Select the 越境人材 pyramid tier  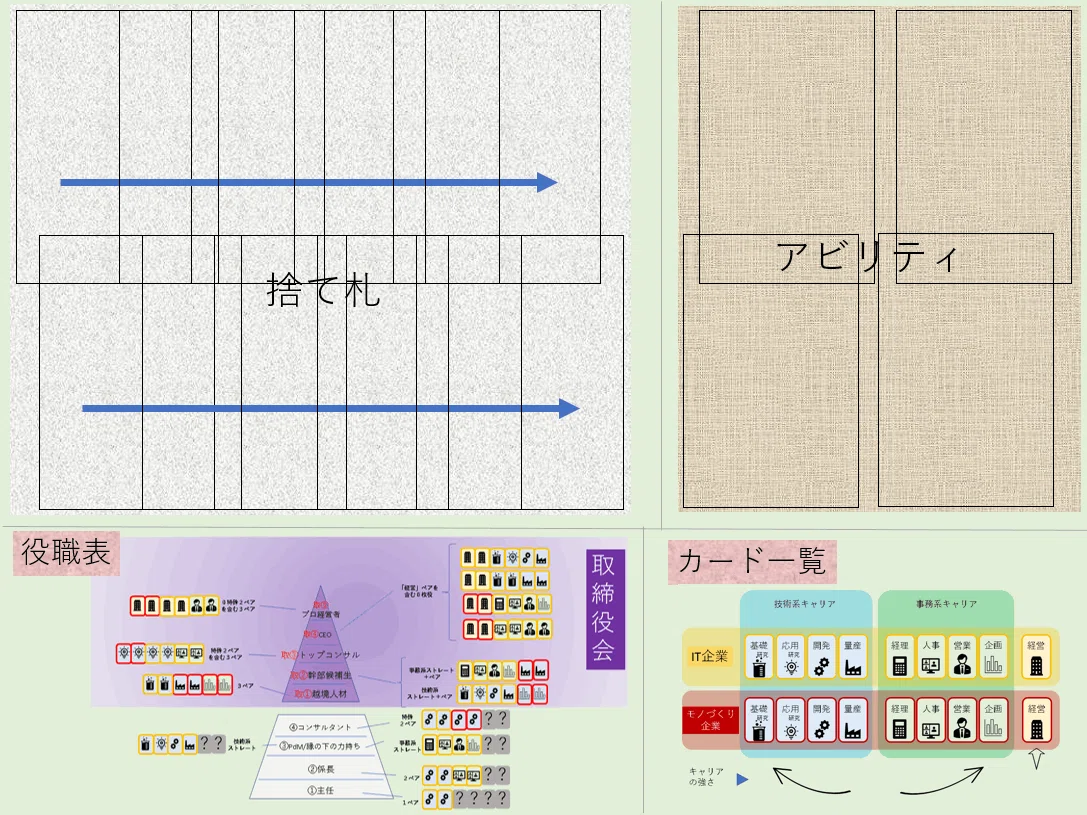(321, 694)
